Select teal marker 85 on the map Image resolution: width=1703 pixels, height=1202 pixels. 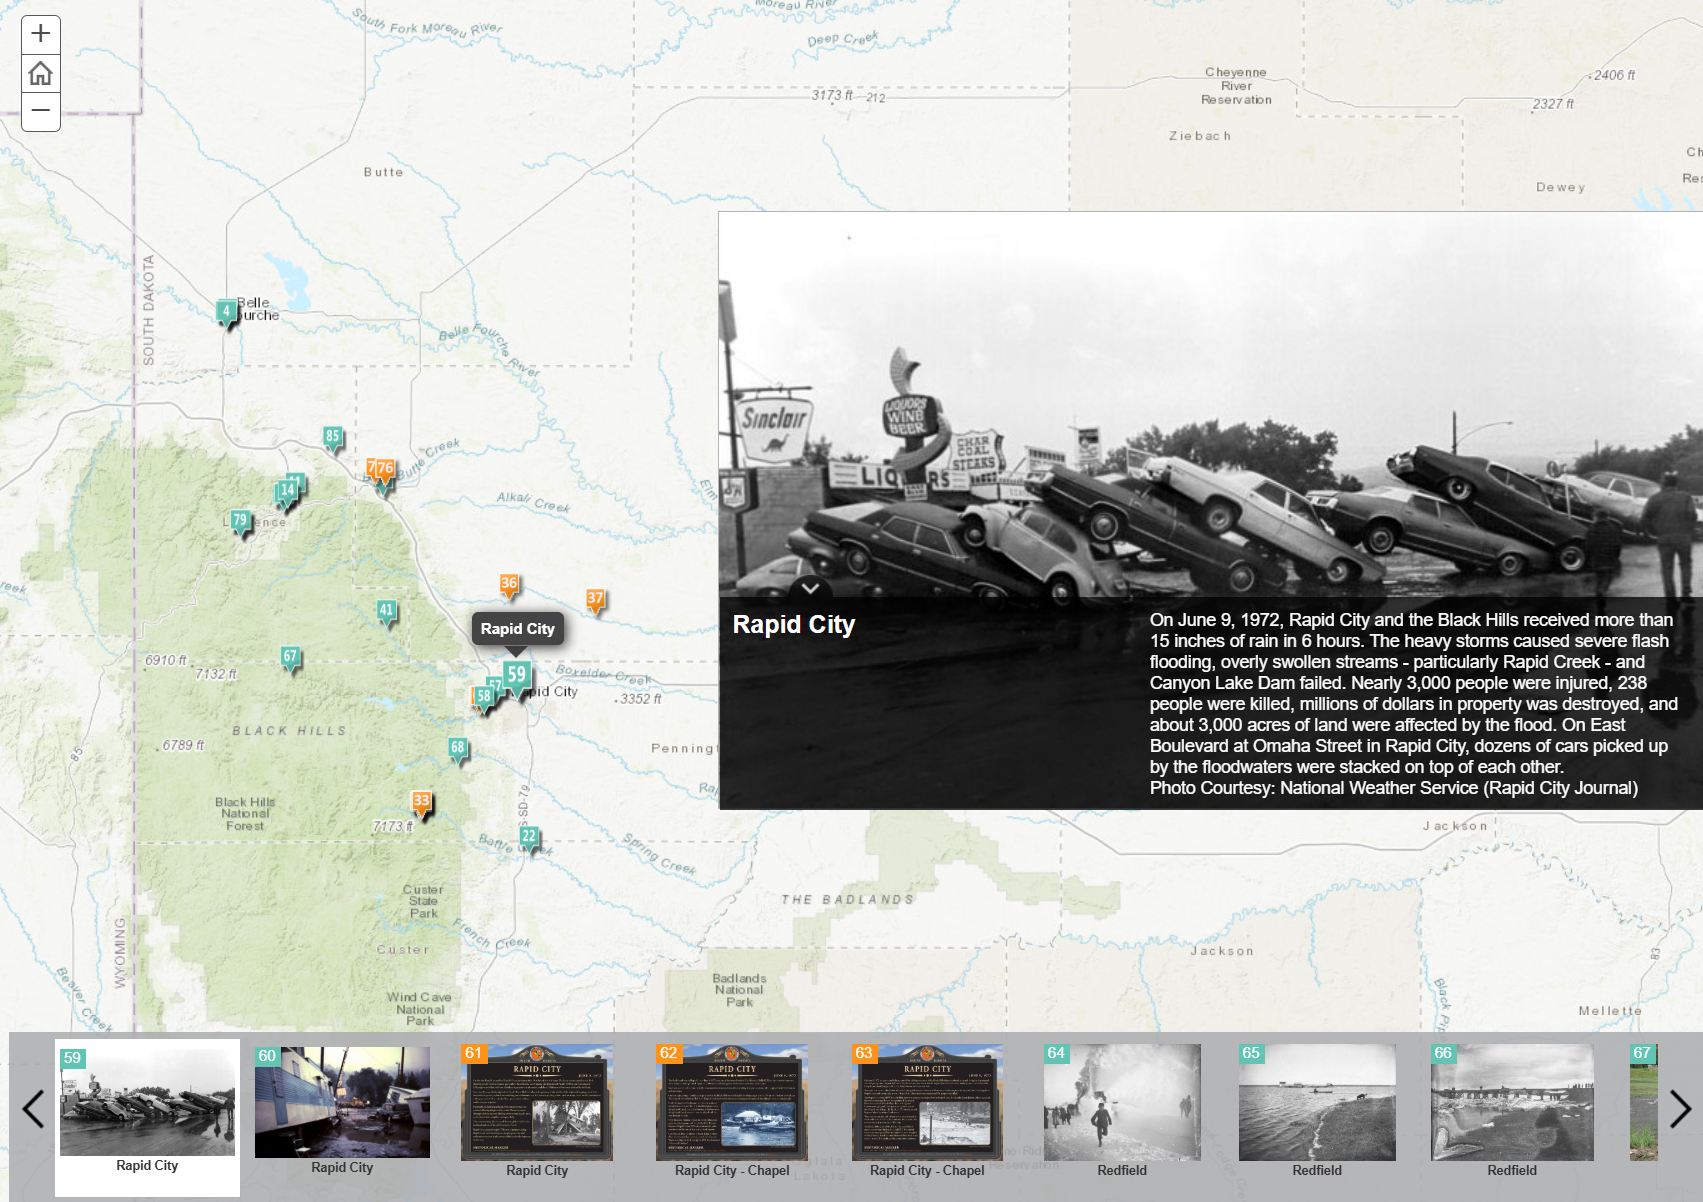pos(331,437)
